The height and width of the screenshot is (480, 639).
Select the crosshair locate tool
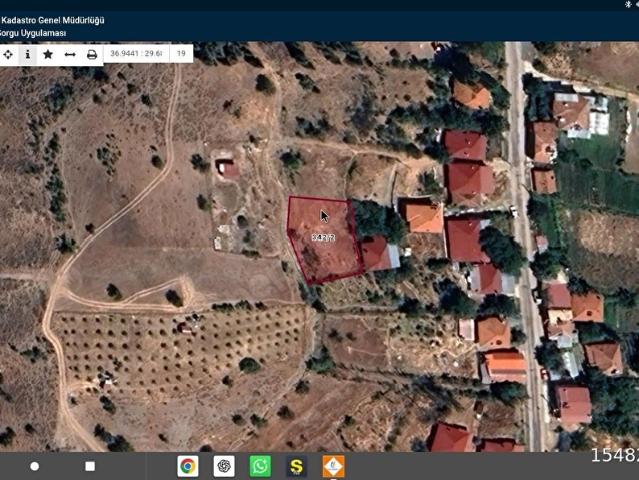(8, 54)
